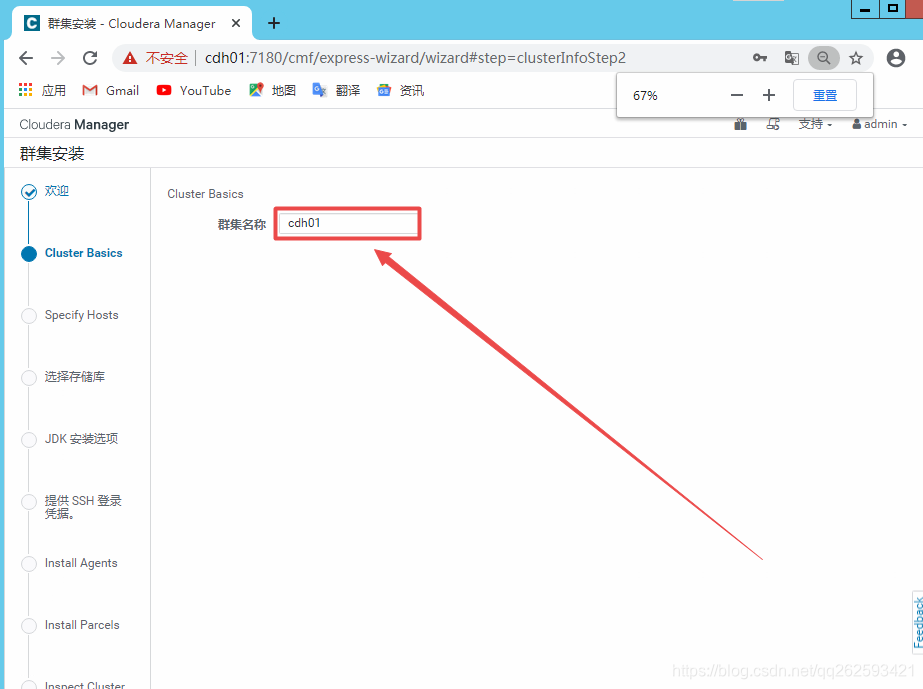Open the Translate (翻译) bookmark
The image size is (923, 689).
[x=336, y=90]
